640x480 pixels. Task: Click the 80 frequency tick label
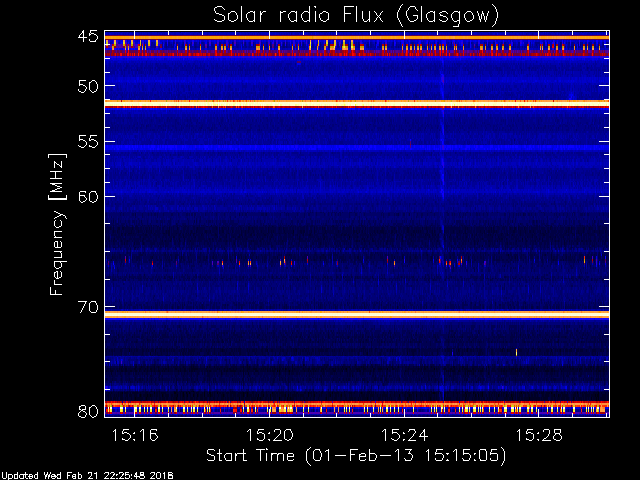(88, 411)
